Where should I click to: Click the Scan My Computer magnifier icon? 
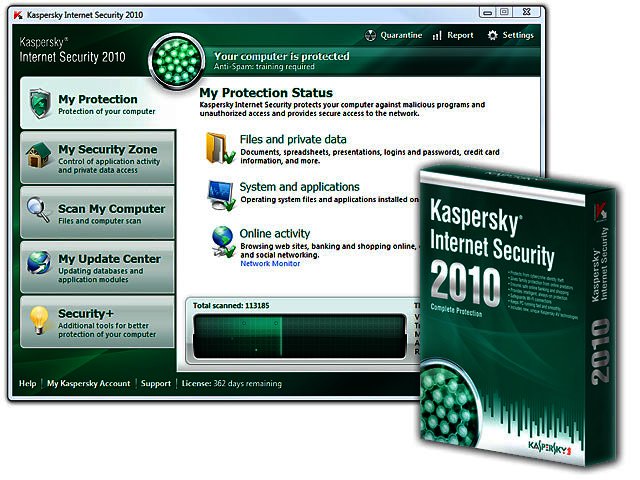[x=39, y=211]
